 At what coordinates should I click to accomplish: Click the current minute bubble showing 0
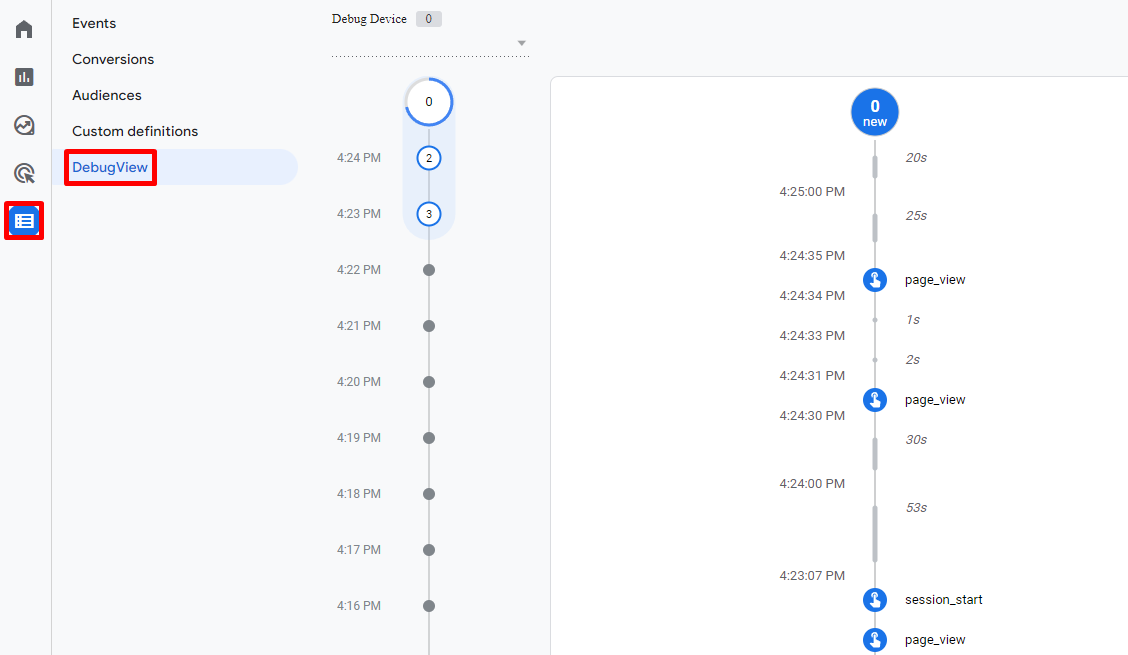pos(429,101)
